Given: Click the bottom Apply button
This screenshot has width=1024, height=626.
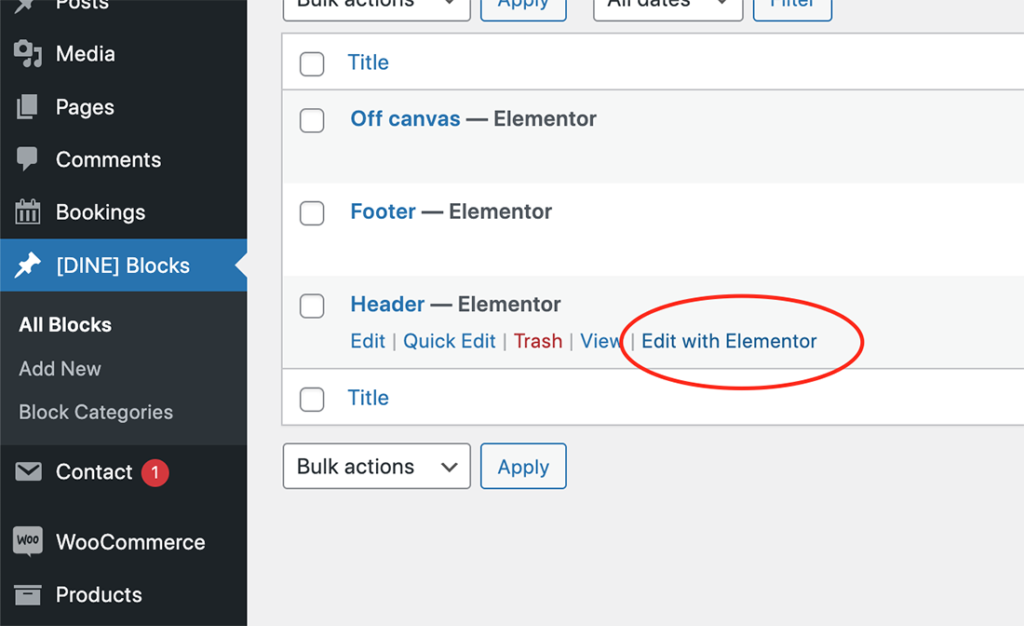Looking at the screenshot, I should point(523,466).
